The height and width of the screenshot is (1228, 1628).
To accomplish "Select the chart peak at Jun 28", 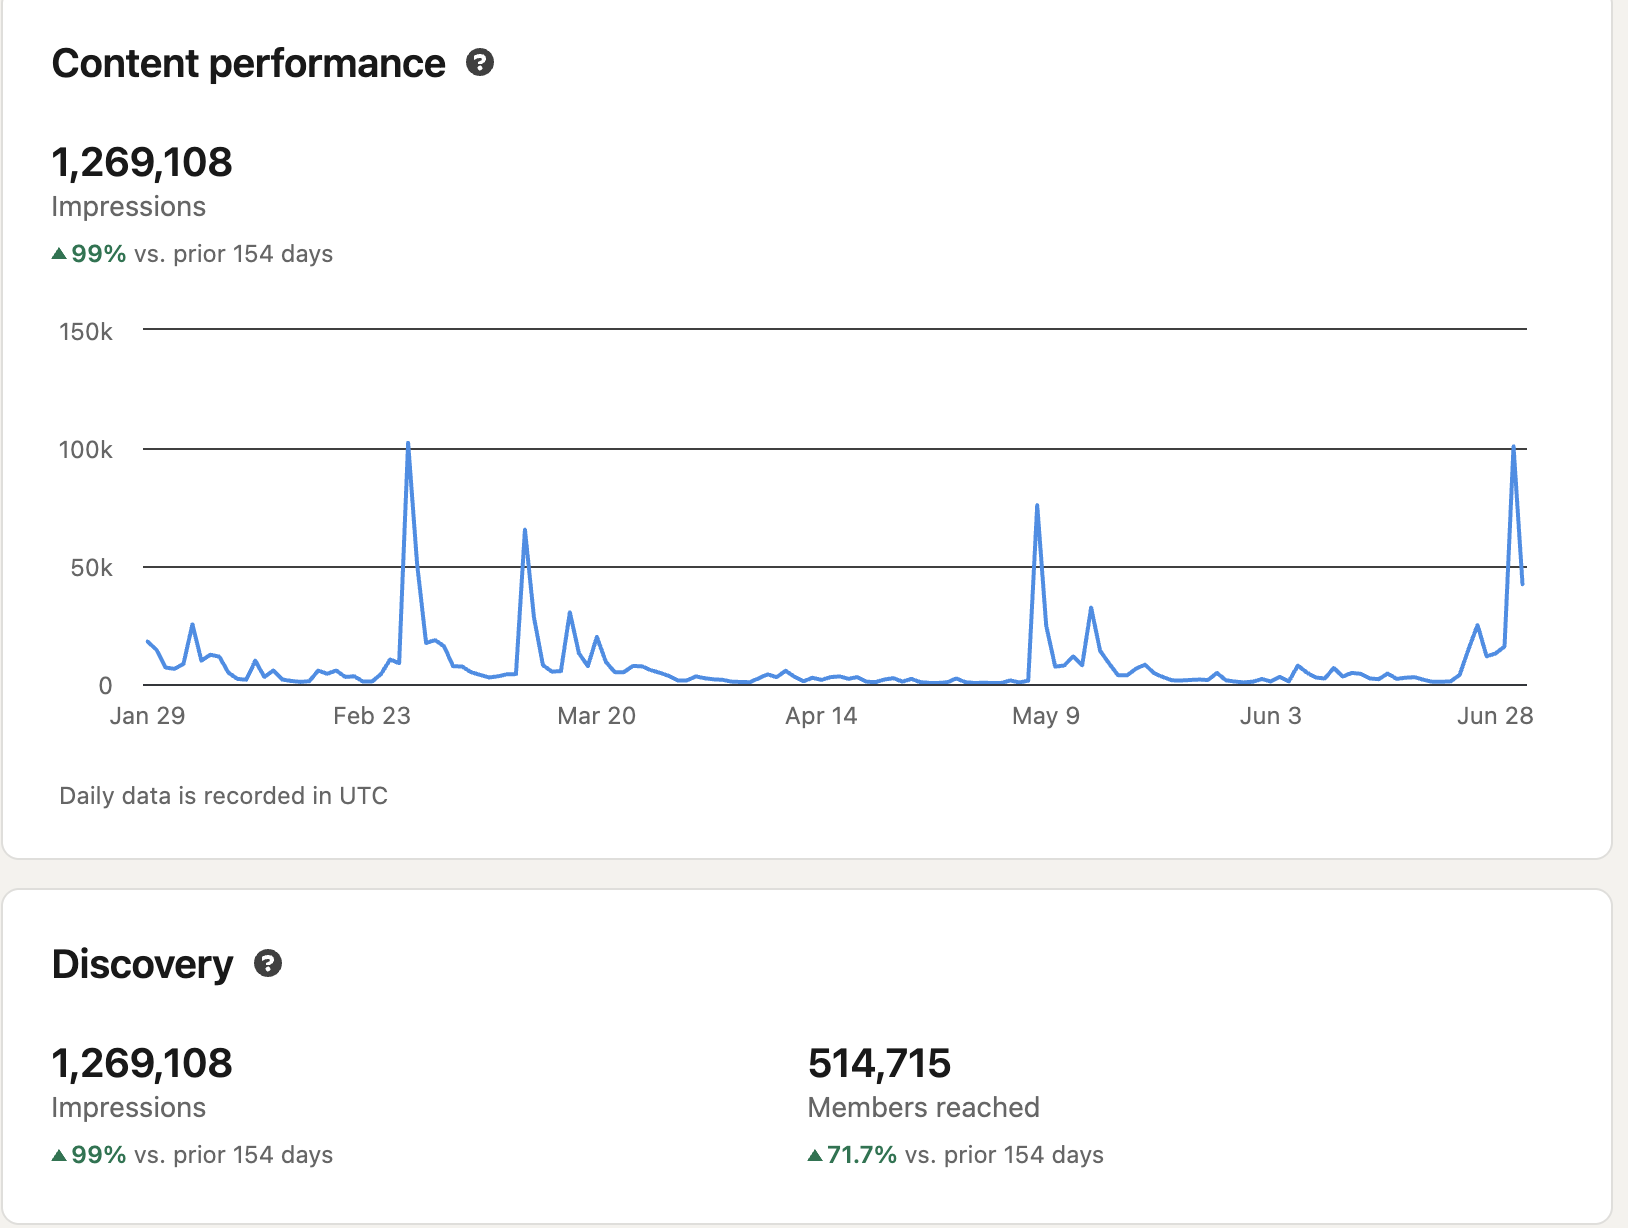I will (x=1514, y=447).
